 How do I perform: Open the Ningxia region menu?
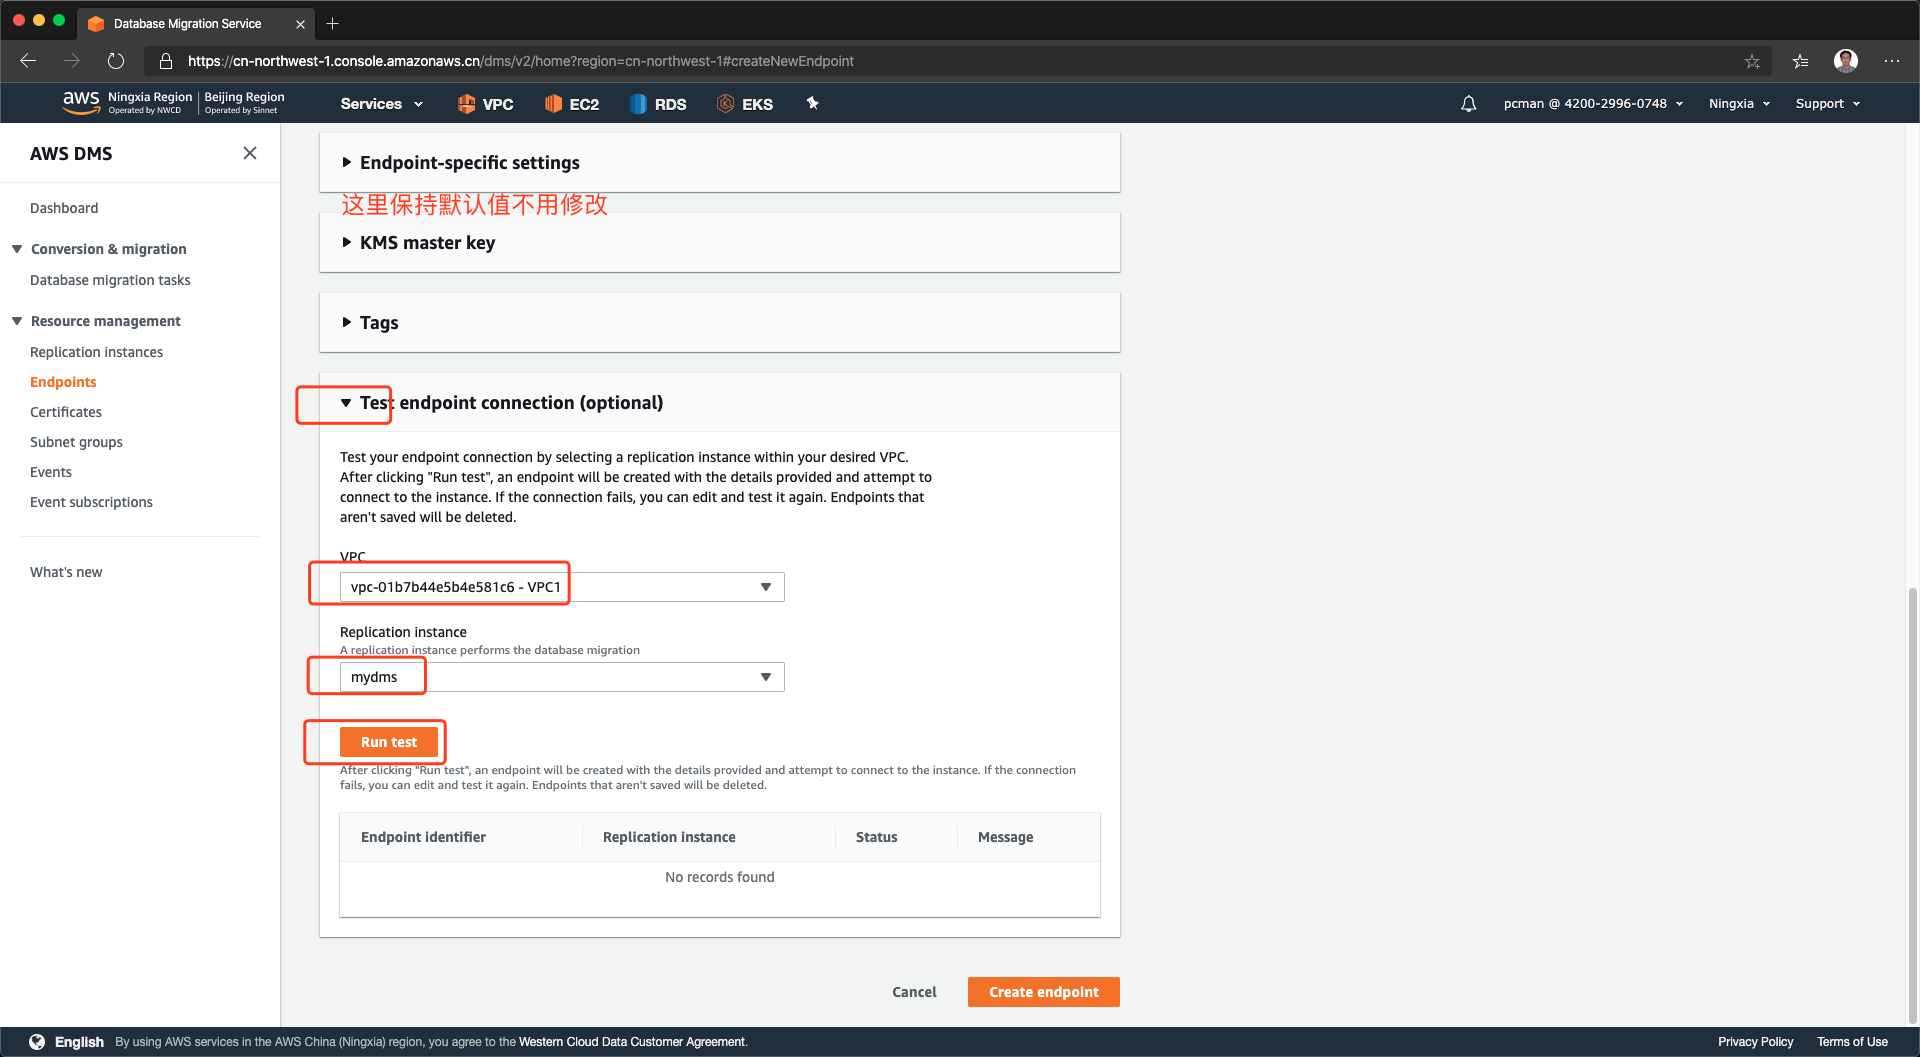tap(1739, 104)
